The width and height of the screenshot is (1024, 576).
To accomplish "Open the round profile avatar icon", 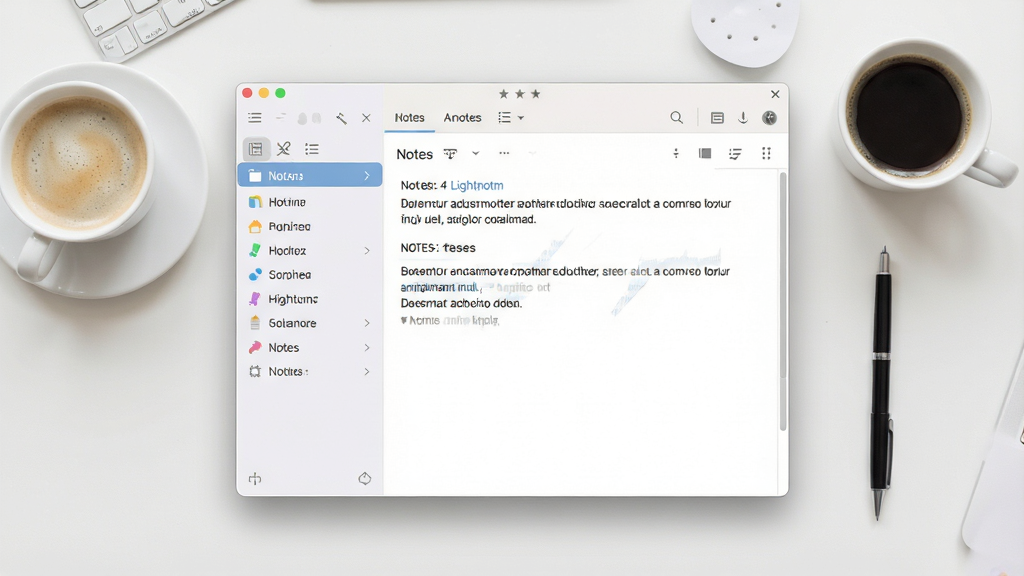I will 769,118.
